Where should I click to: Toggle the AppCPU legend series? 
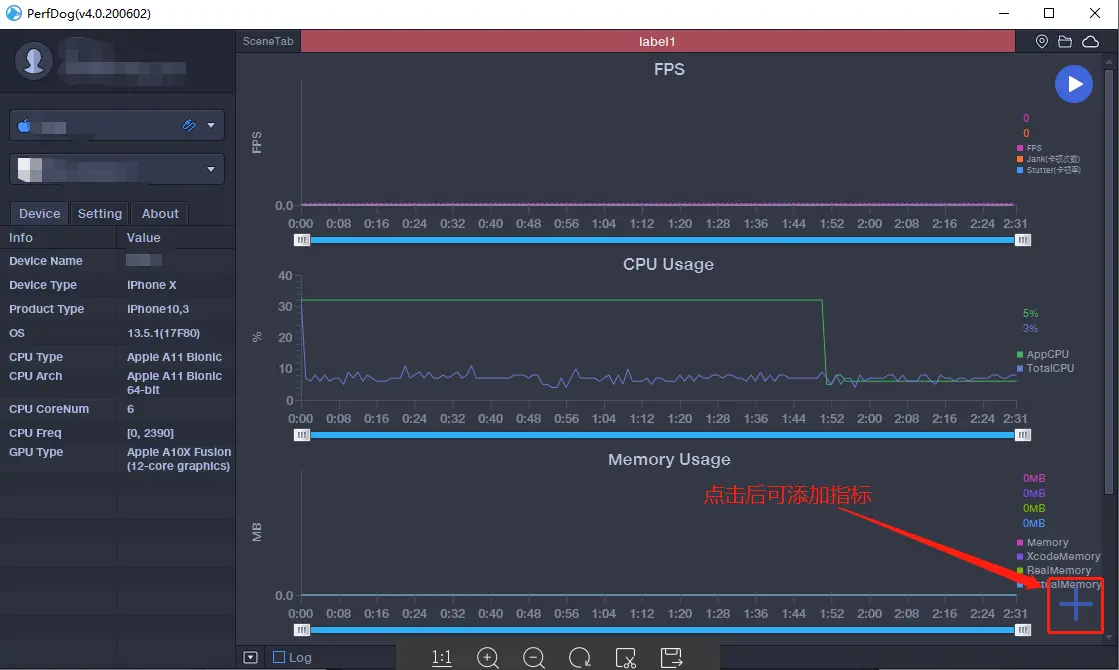tap(1043, 354)
